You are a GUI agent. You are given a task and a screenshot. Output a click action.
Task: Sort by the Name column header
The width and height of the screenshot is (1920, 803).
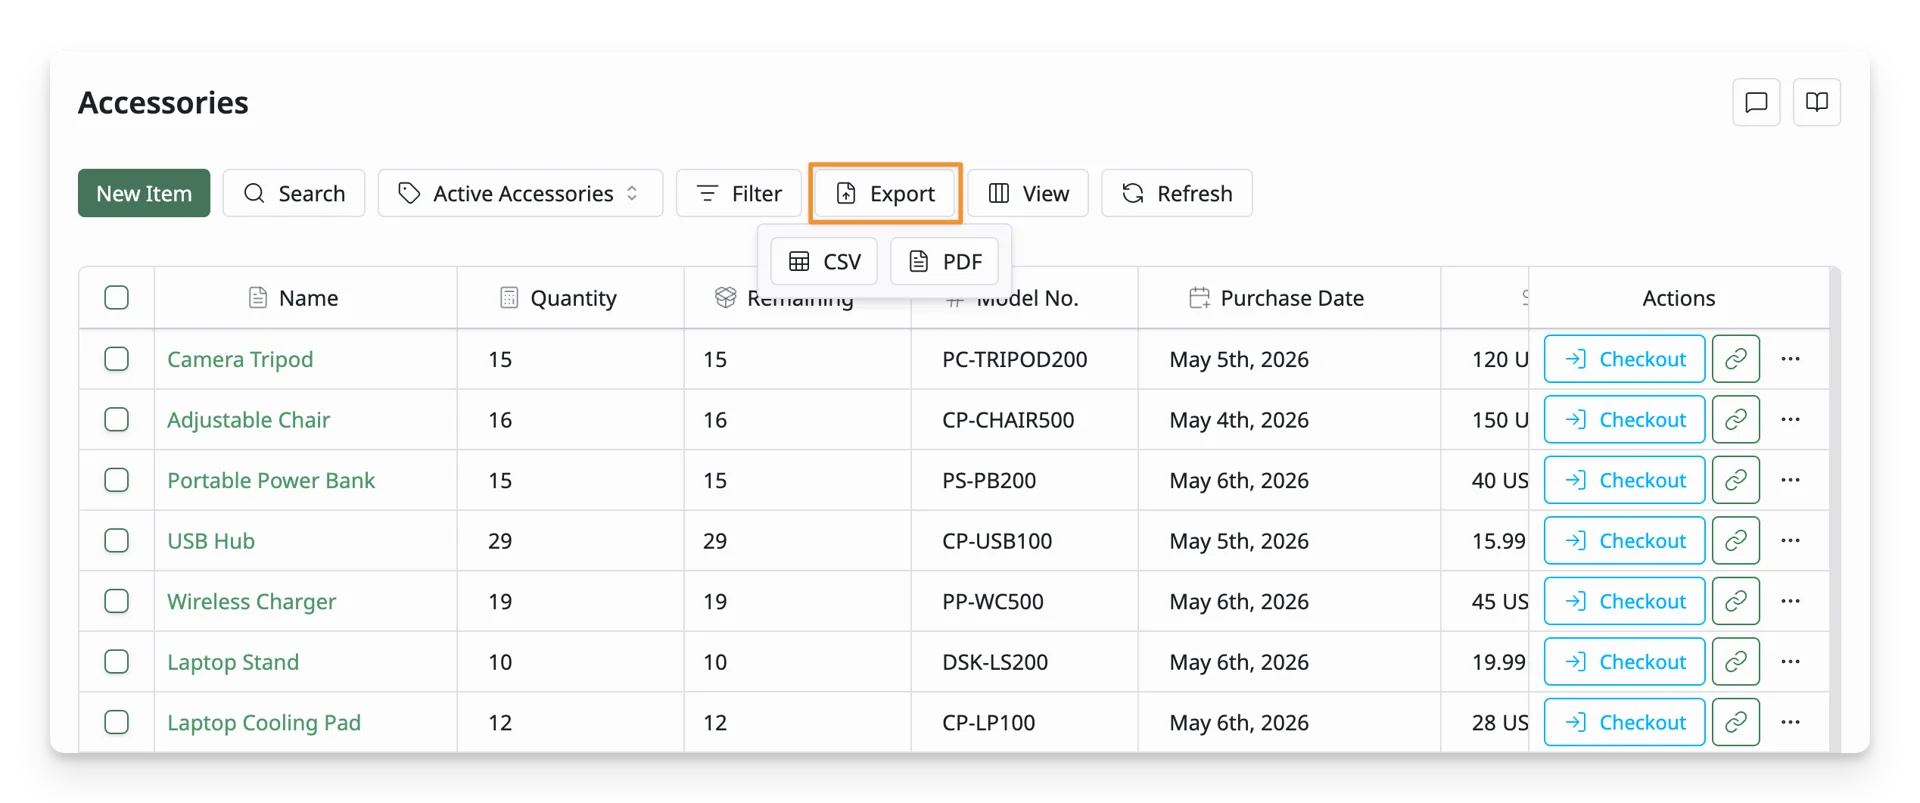click(306, 298)
